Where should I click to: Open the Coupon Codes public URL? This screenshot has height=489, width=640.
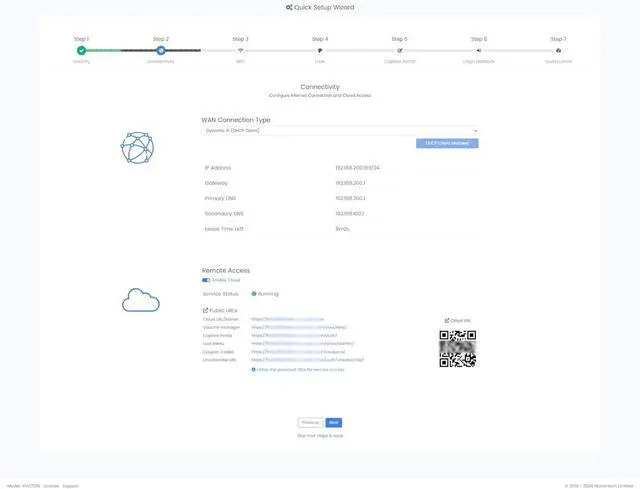[x=298, y=351]
